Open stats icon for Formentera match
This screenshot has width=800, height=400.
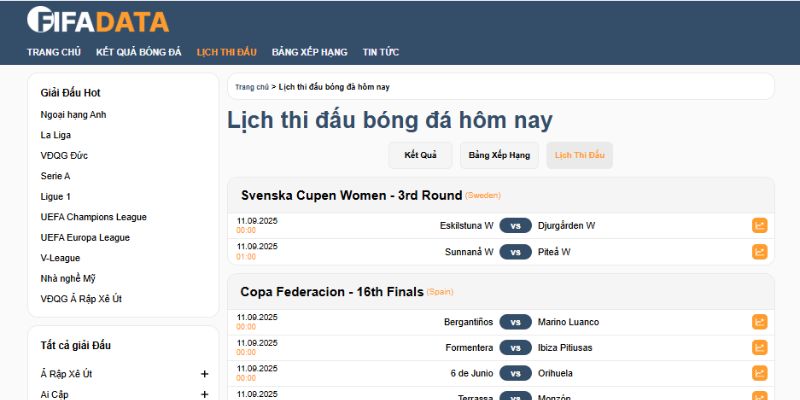tap(759, 347)
